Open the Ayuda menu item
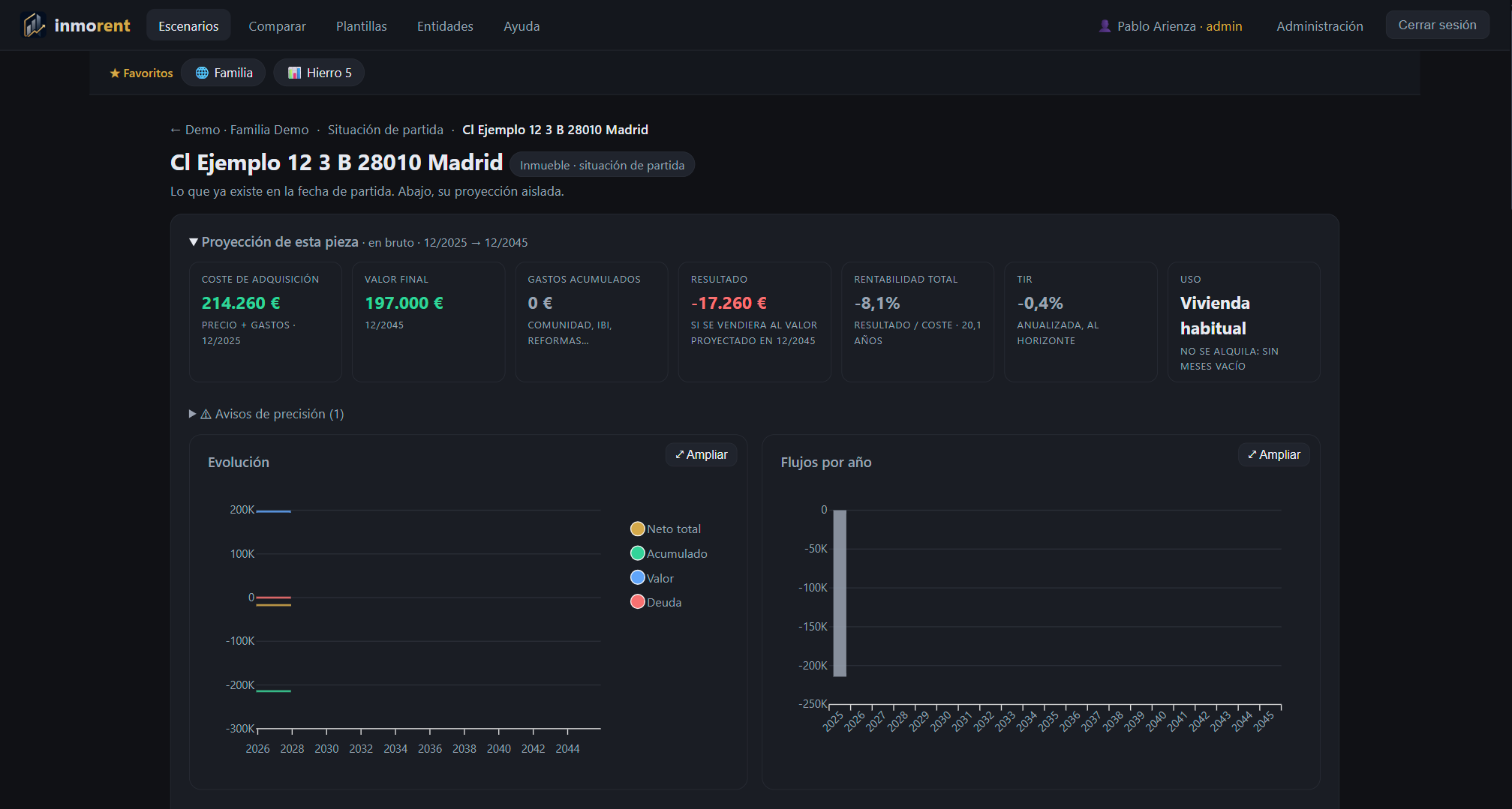 522,26
